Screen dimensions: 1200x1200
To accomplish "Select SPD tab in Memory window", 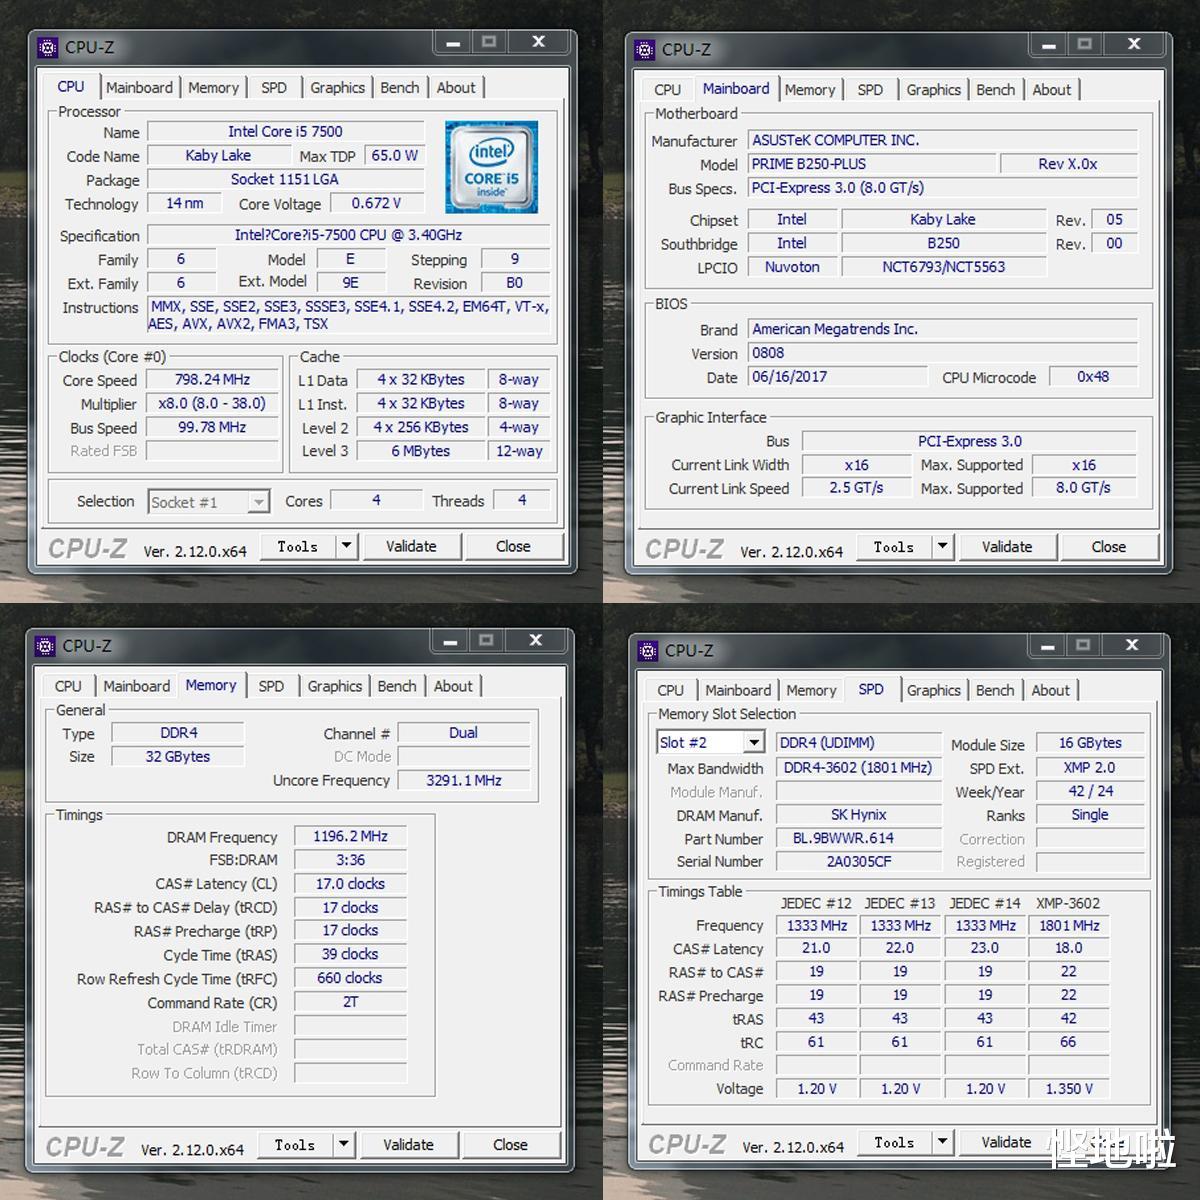I will click(271, 686).
